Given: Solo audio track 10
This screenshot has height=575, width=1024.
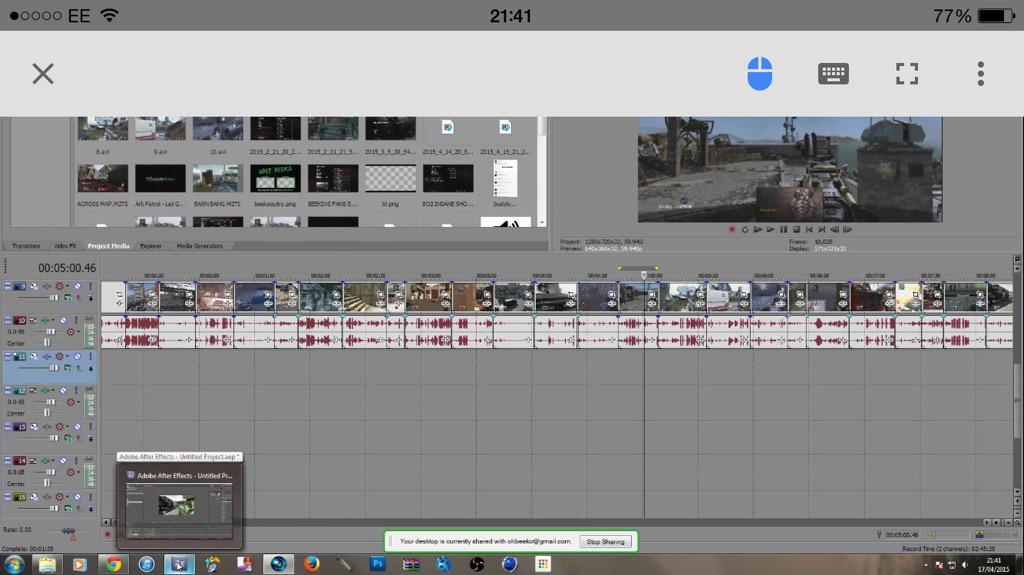Looking at the screenshot, I should tap(76, 320).
